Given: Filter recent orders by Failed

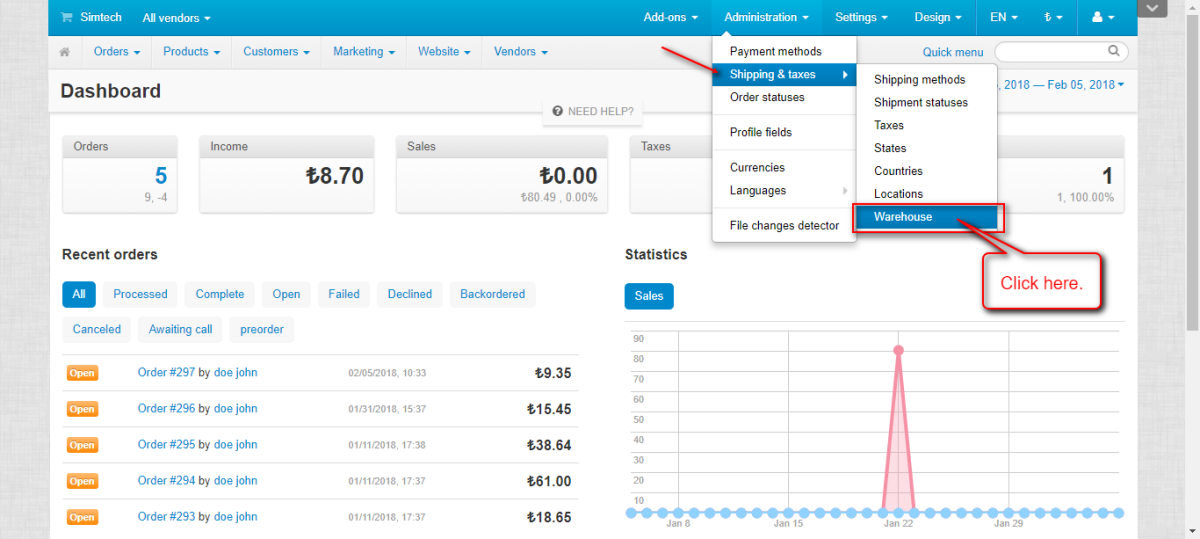Looking at the screenshot, I should coord(344,294).
